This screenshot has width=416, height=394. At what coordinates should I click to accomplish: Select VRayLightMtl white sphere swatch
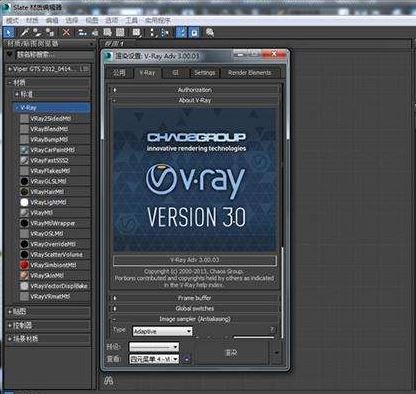pyautogui.click(x=24, y=202)
